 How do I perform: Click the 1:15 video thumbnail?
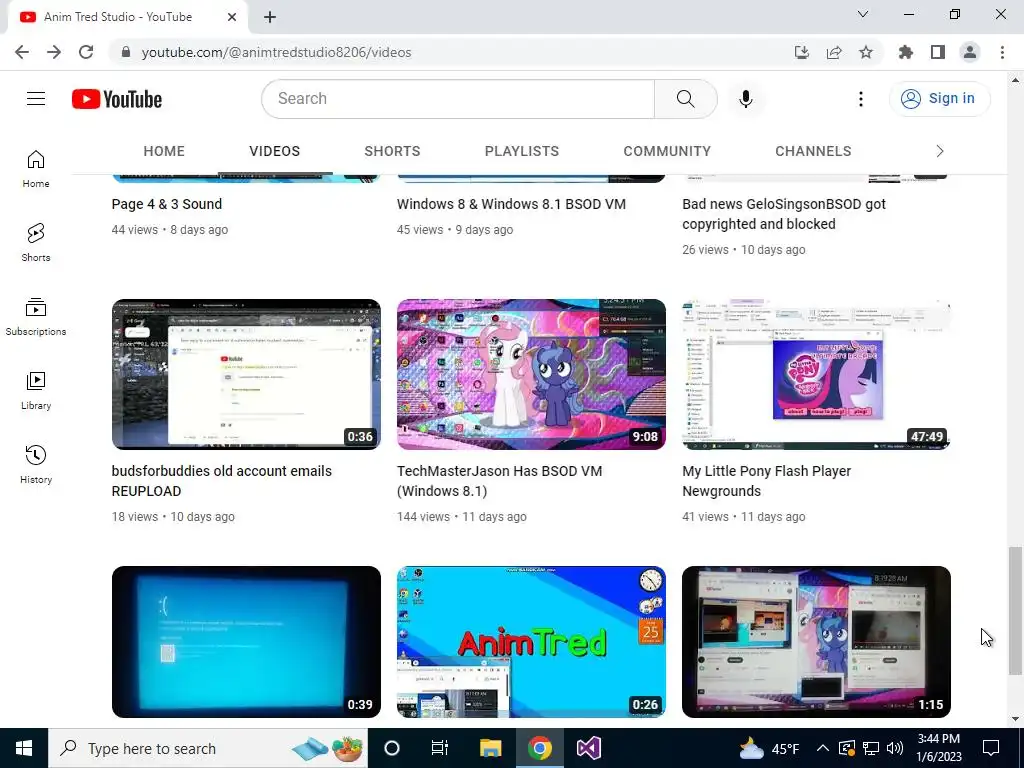[x=816, y=641]
